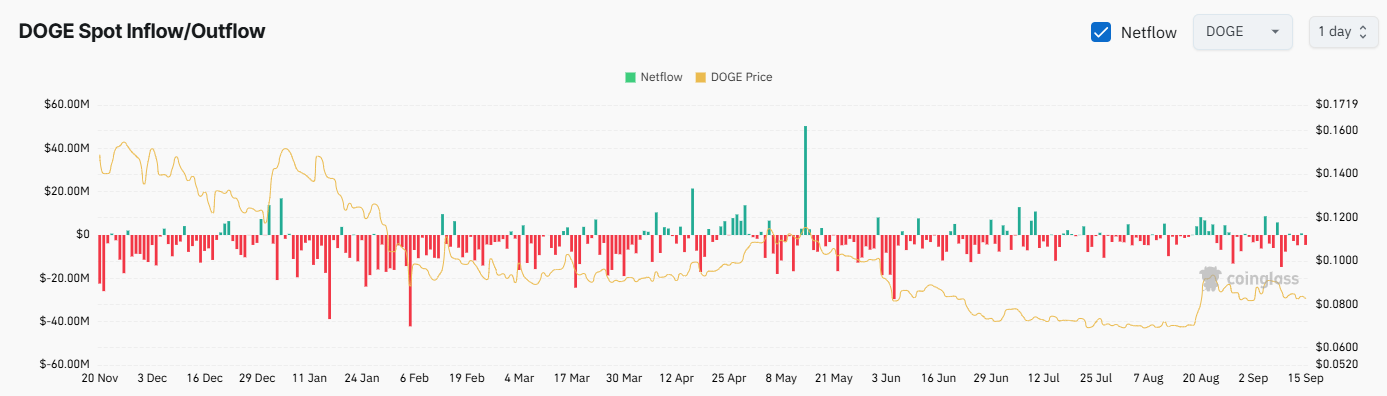Click the 21 May date label

[x=834, y=379]
